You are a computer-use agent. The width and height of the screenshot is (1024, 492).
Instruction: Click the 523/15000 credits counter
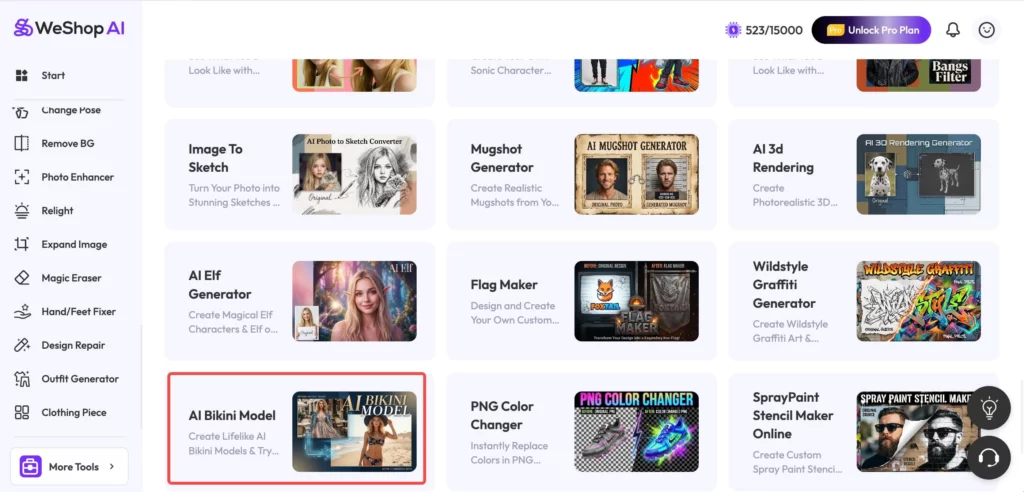pyautogui.click(x=774, y=30)
